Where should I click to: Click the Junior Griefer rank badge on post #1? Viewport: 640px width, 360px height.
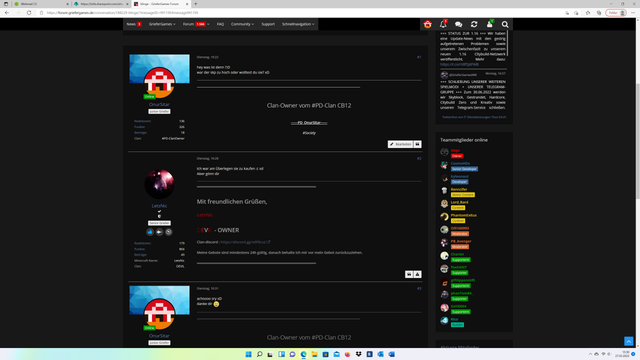pyautogui.click(x=159, y=111)
